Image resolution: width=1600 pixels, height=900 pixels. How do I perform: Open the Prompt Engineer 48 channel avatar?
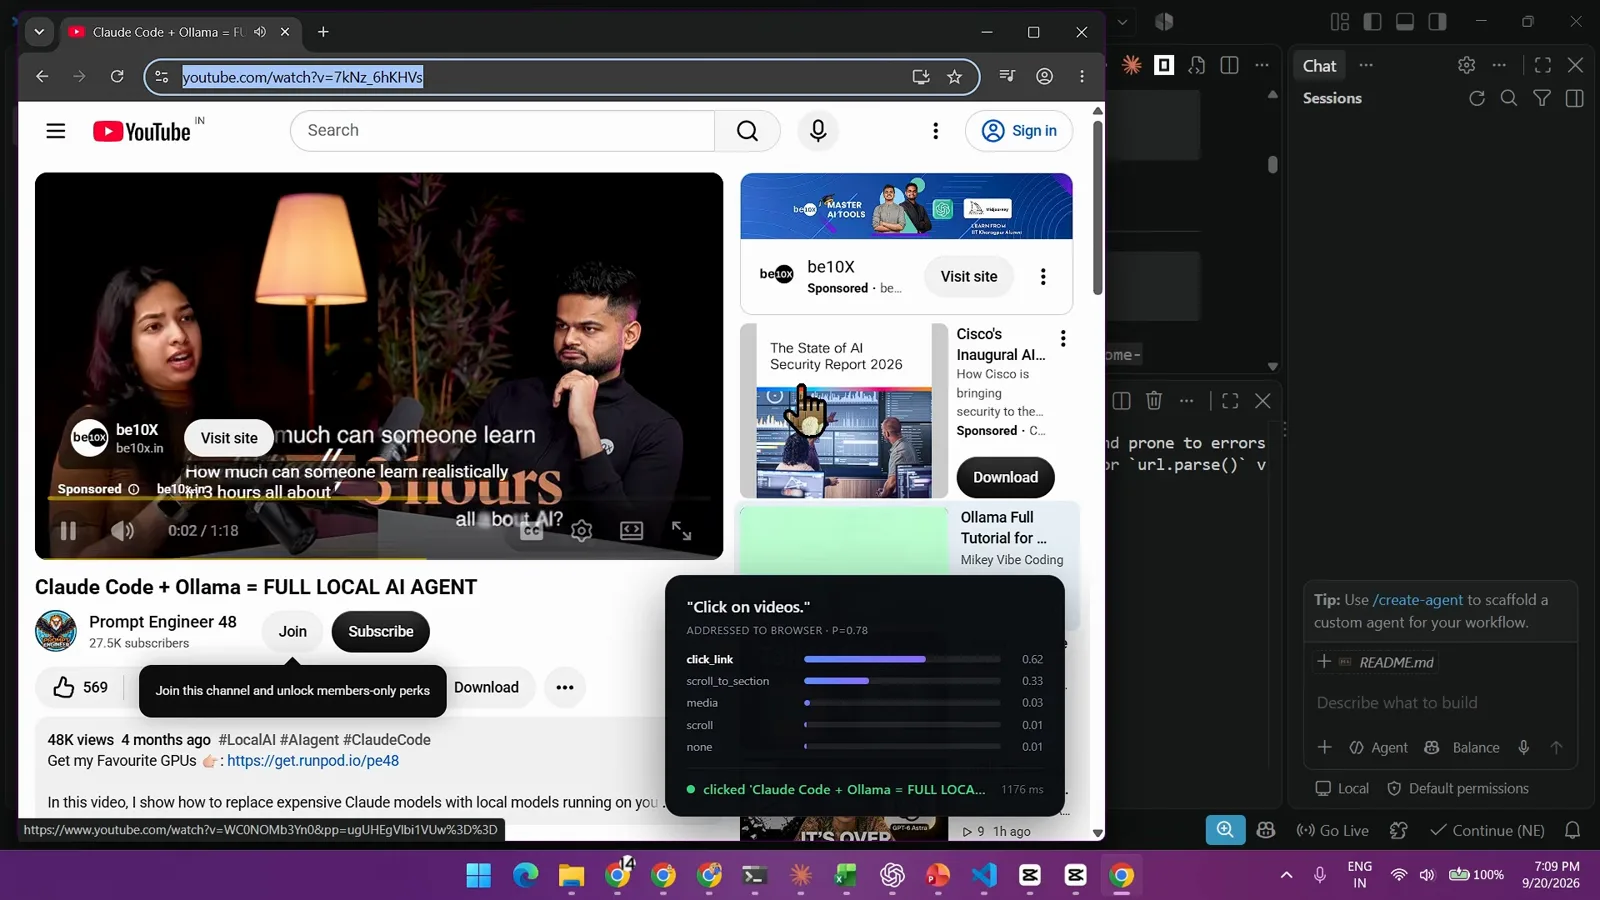56,632
